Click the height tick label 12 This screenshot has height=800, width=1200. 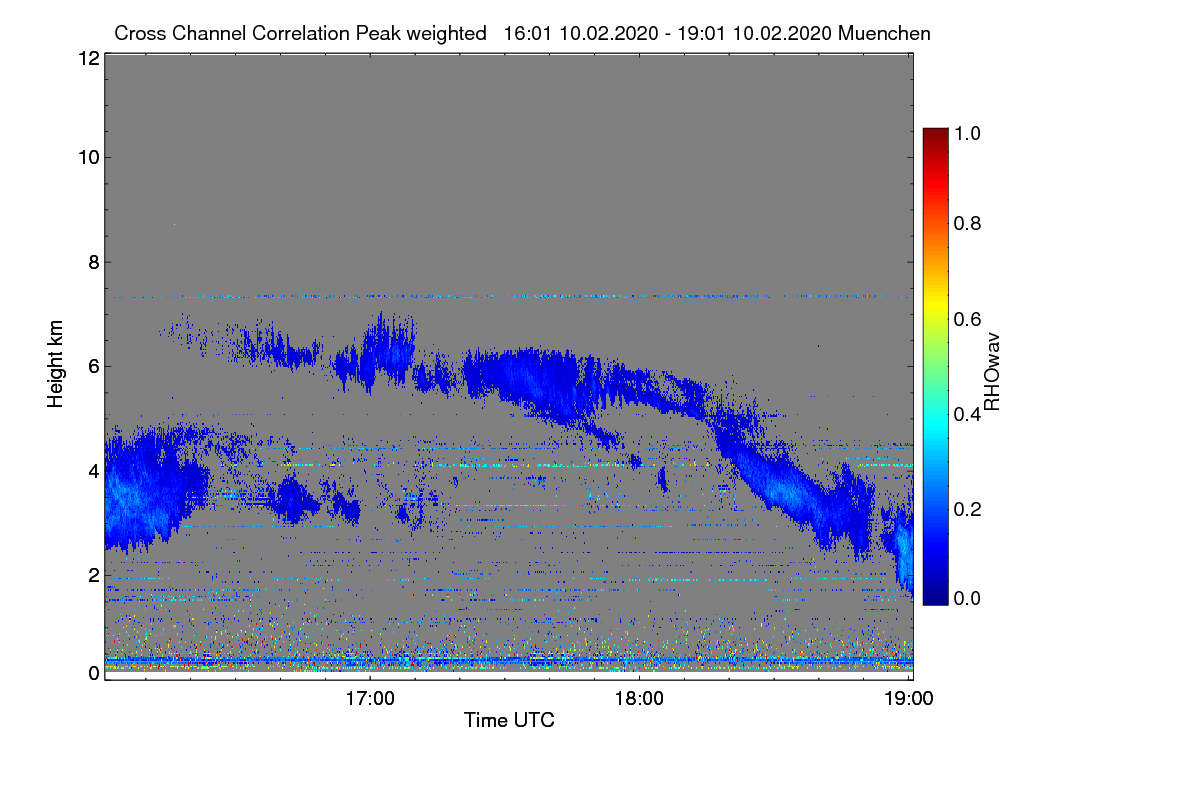(88, 59)
